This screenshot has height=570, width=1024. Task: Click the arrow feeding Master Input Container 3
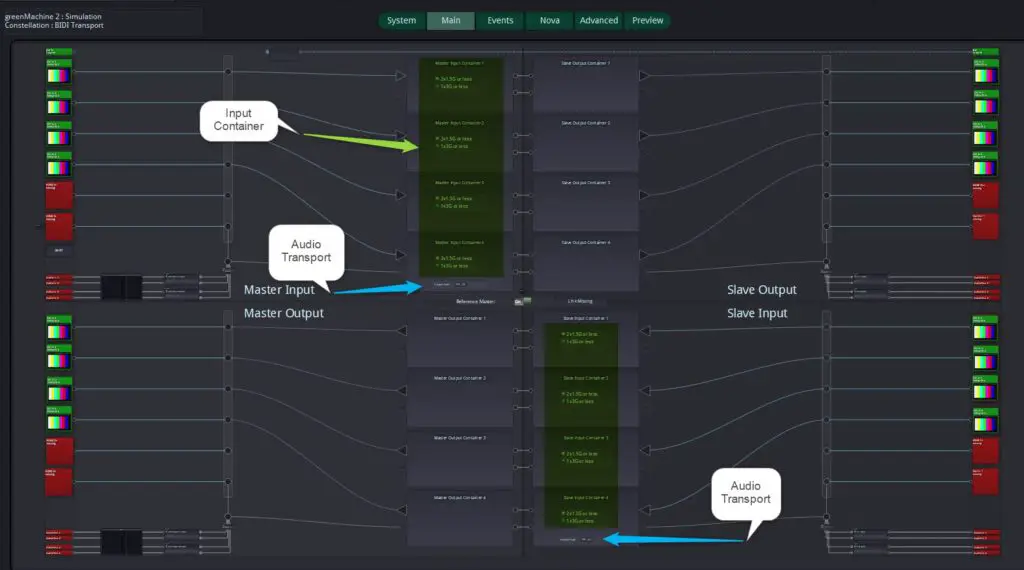click(400, 195)
